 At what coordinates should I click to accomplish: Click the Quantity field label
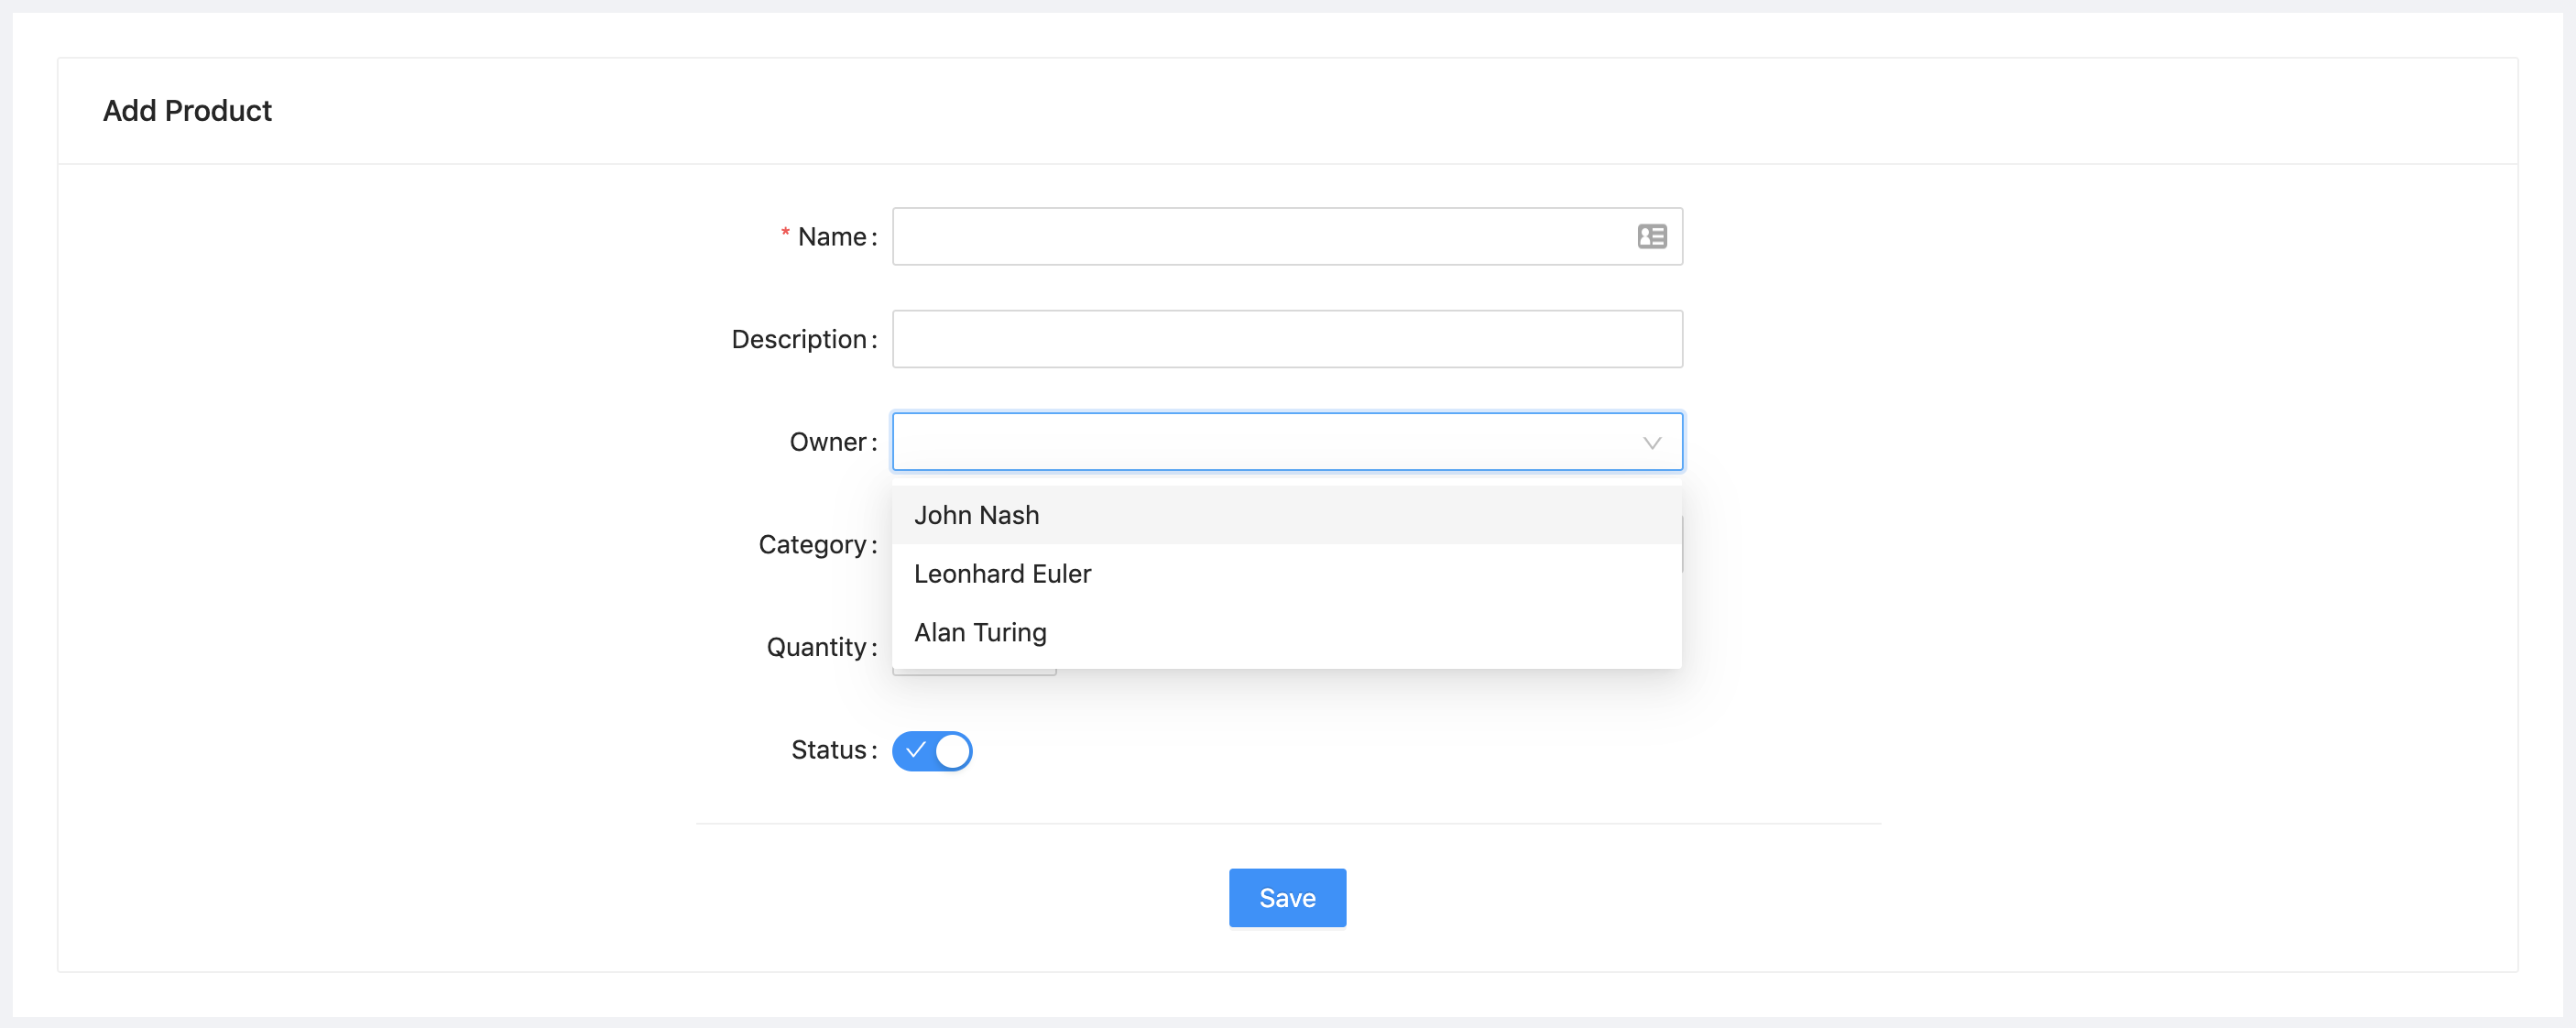816,648
